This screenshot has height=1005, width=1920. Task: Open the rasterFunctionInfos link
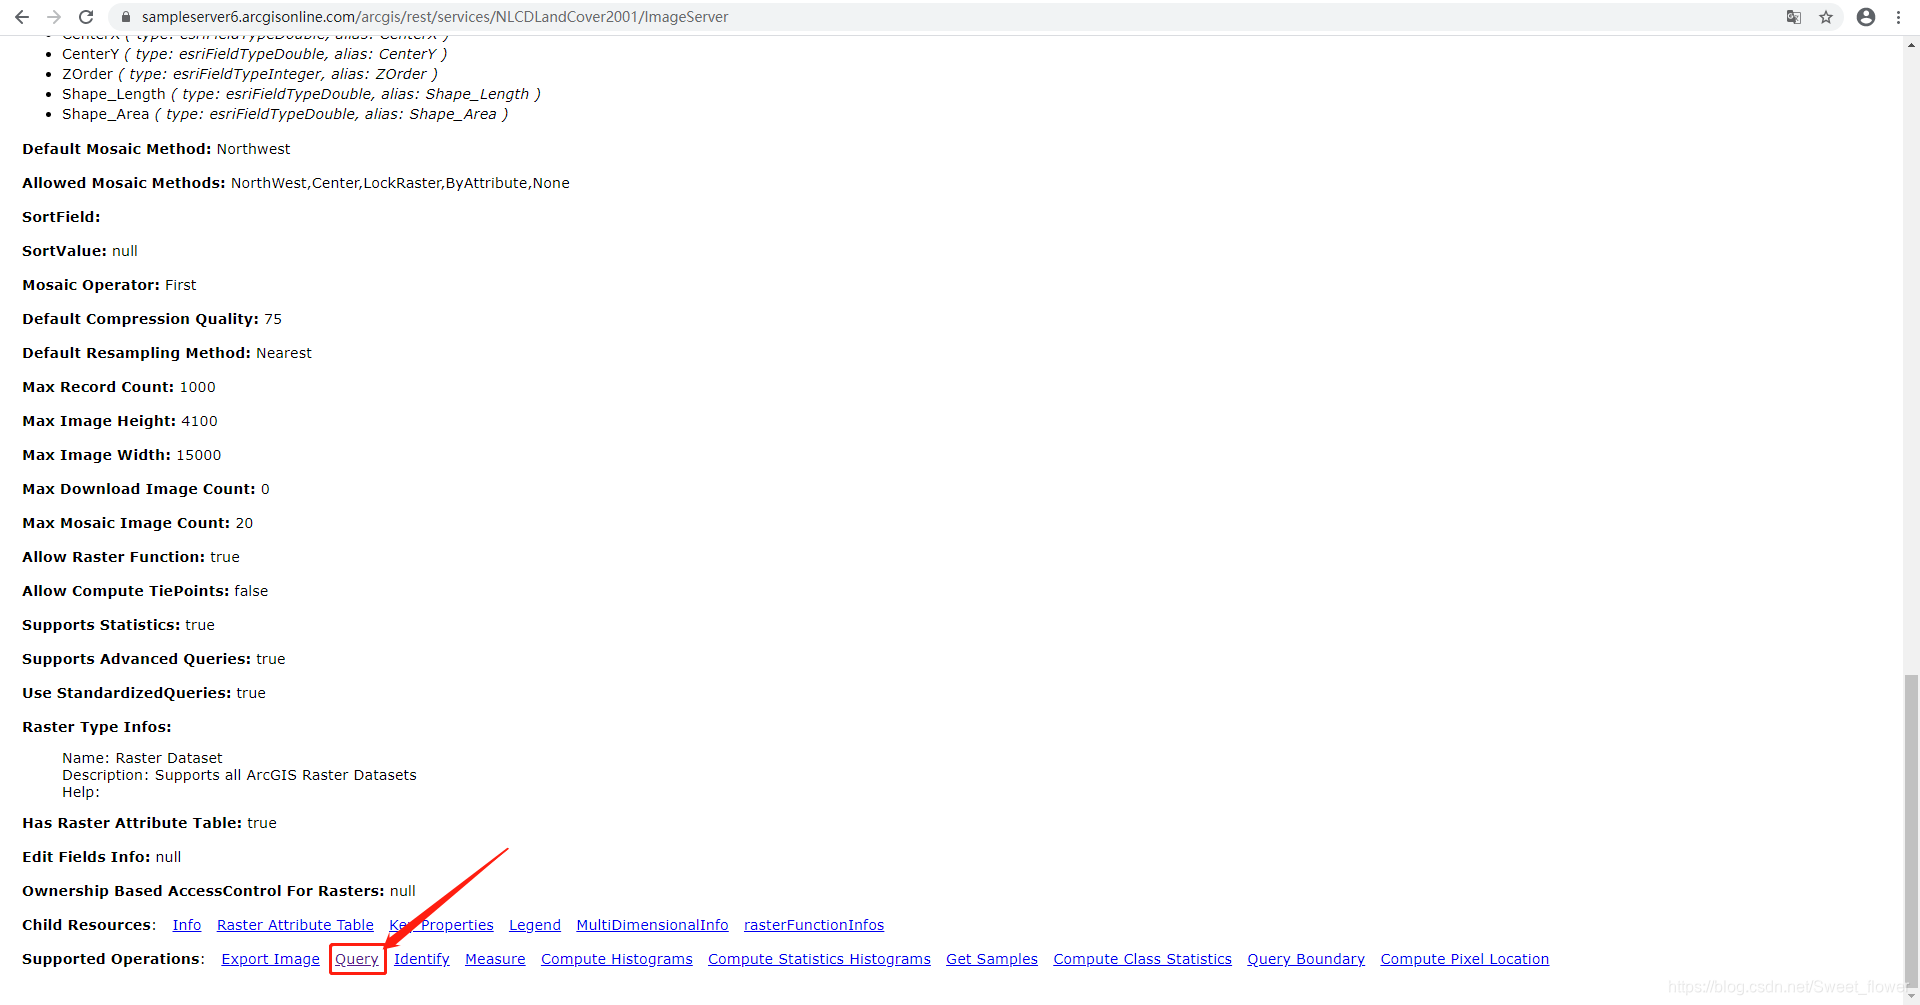coord(814,925)
